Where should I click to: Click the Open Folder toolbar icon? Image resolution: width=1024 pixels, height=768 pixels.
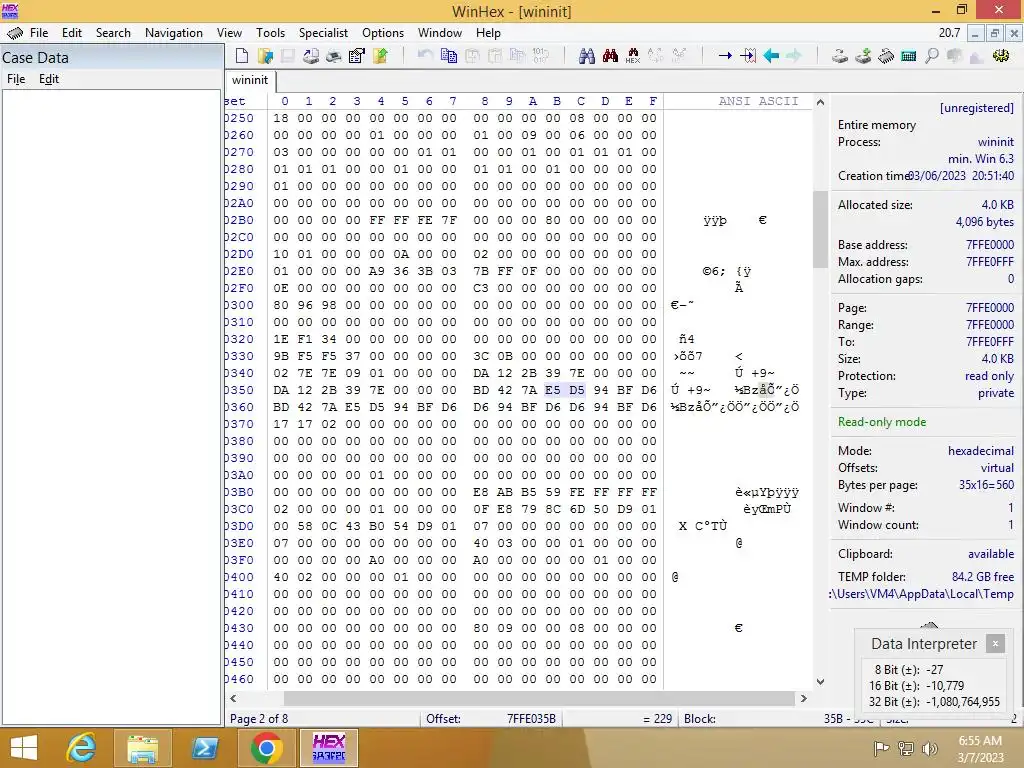pos(380,56)
